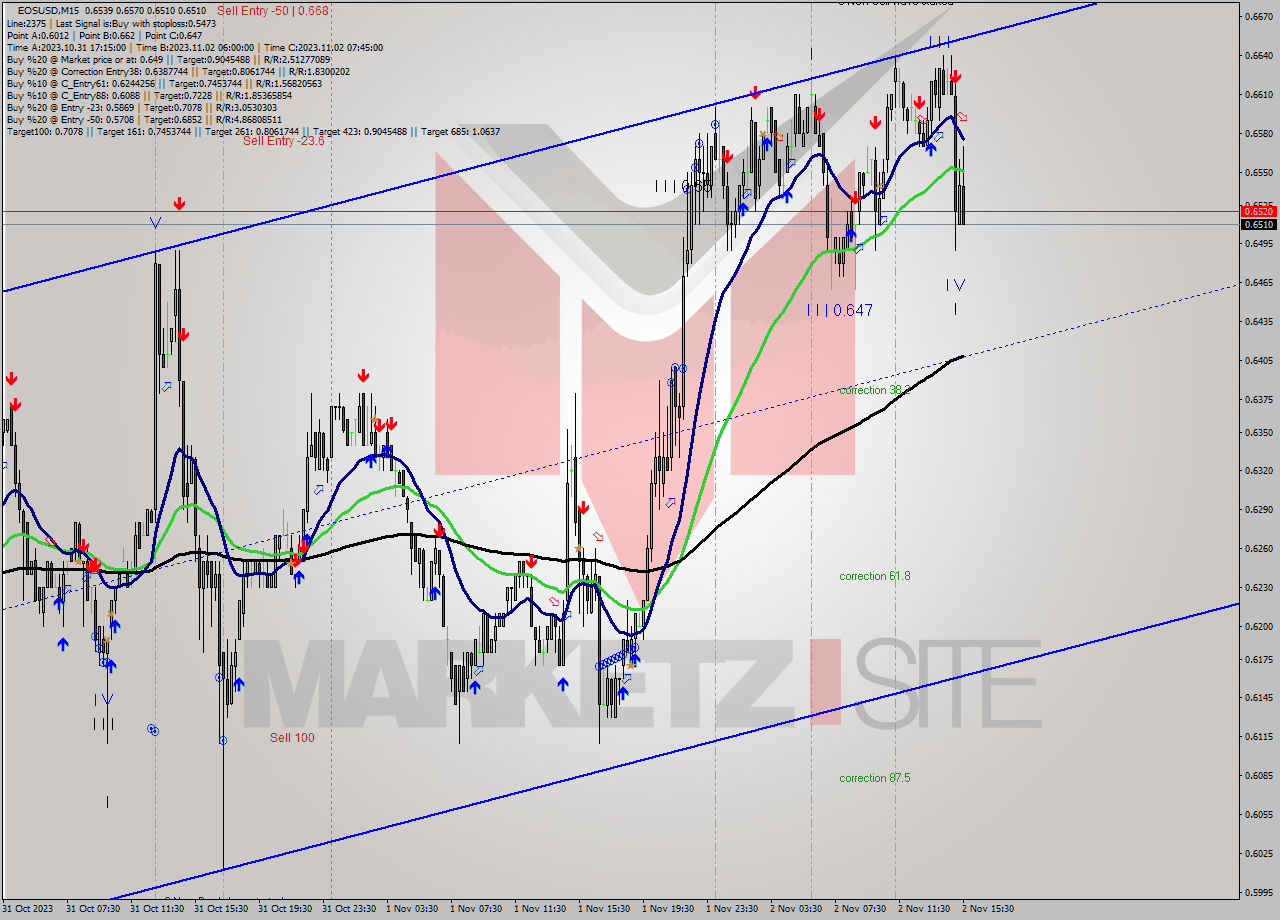Click the 0.6405 price axis label

[x=1257, y=361]
